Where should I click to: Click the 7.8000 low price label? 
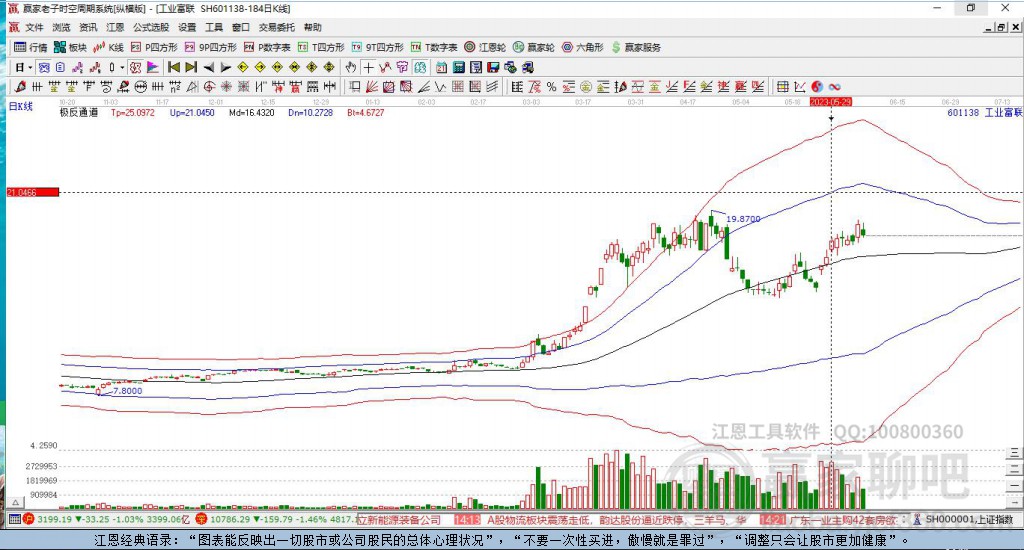[x=127, y=391]
